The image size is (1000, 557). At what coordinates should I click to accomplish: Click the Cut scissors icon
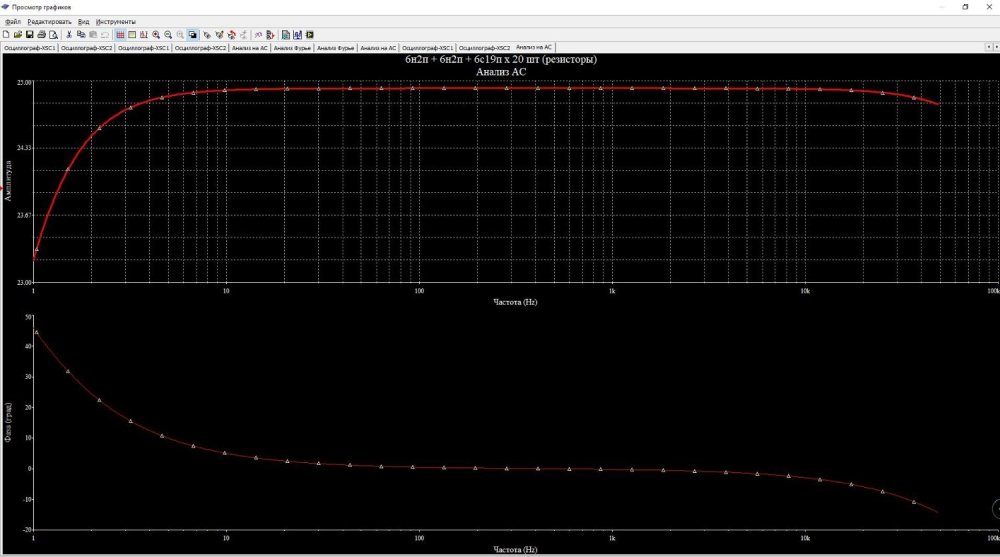(69, 34)
